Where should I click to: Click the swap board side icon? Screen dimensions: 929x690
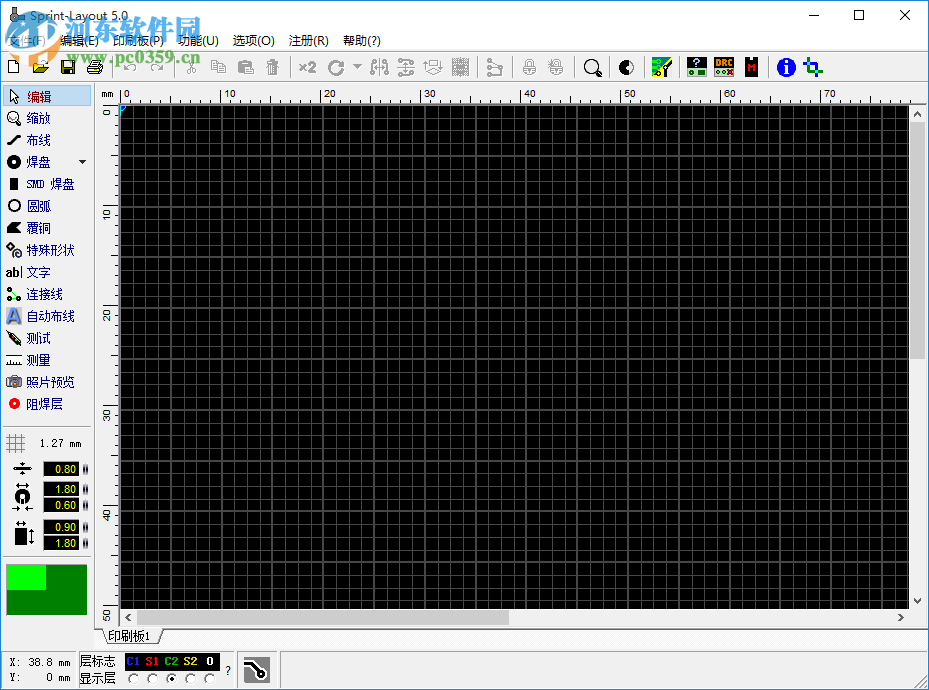[433, 67]
